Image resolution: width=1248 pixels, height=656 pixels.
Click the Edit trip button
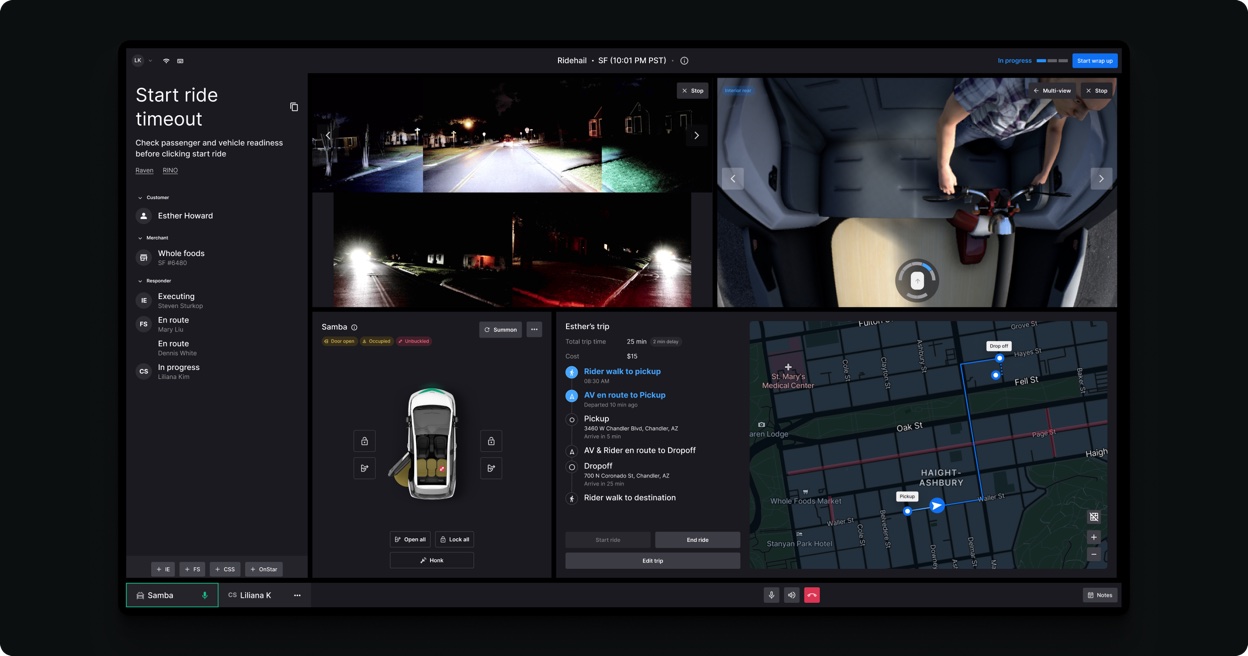click(653, 561)
